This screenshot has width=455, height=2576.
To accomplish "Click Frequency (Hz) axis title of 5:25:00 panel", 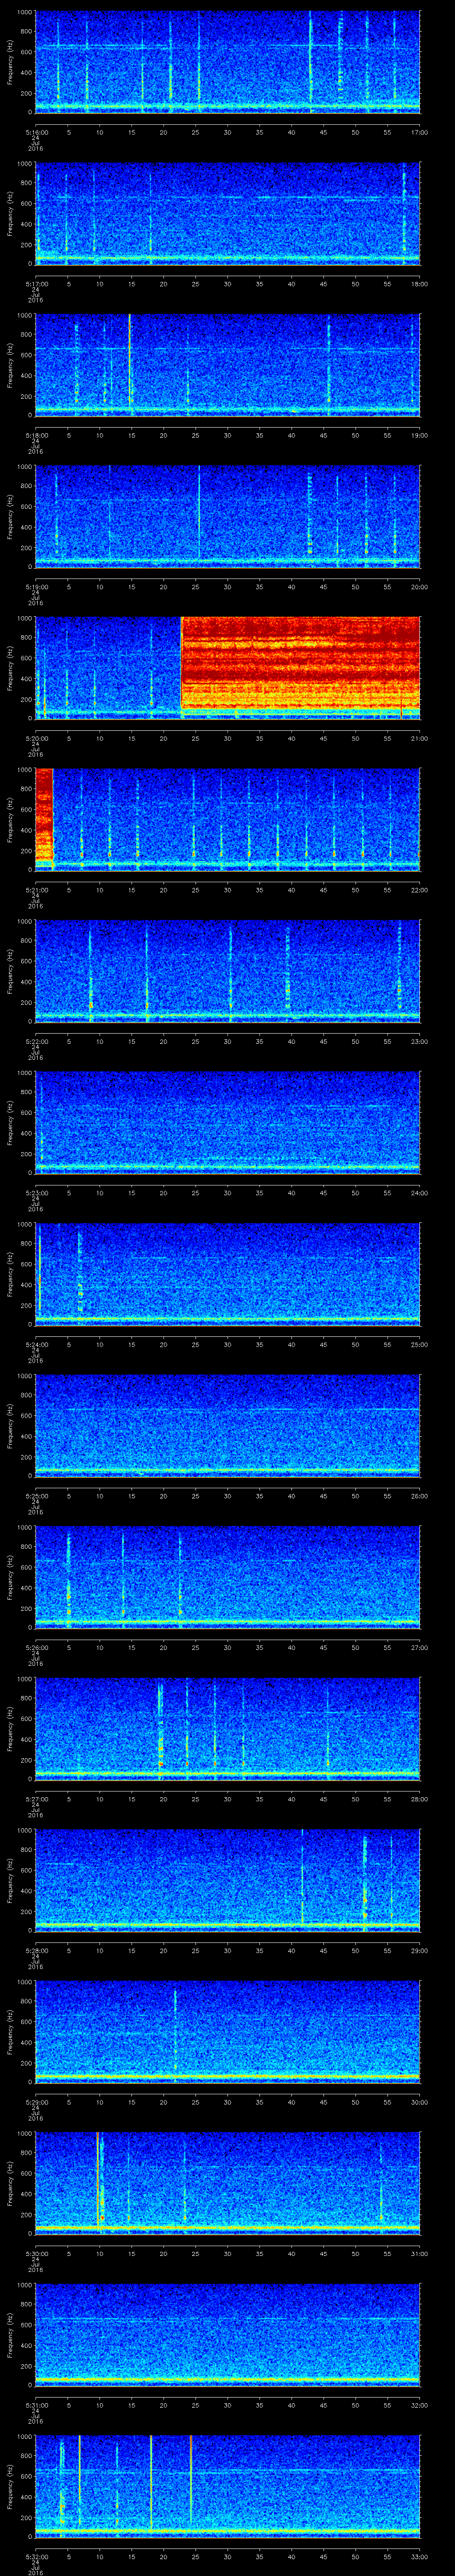I will (10, 1426).
